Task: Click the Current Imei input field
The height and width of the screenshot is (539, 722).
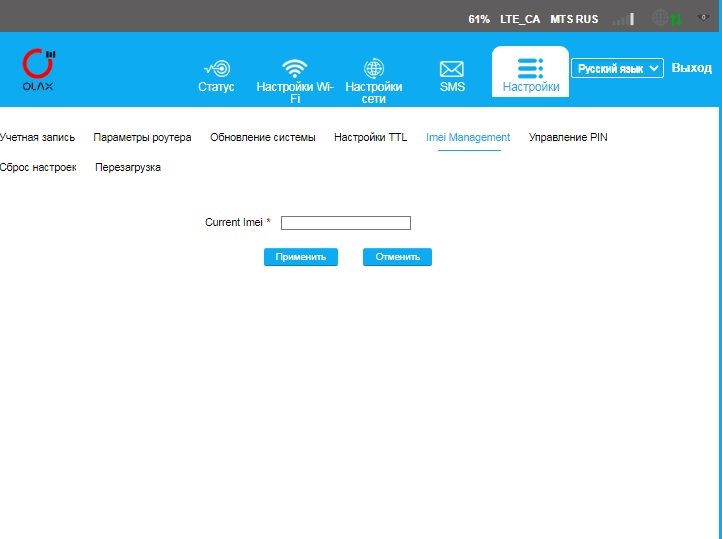Action: pyautogui.click(x=345, y=223)
